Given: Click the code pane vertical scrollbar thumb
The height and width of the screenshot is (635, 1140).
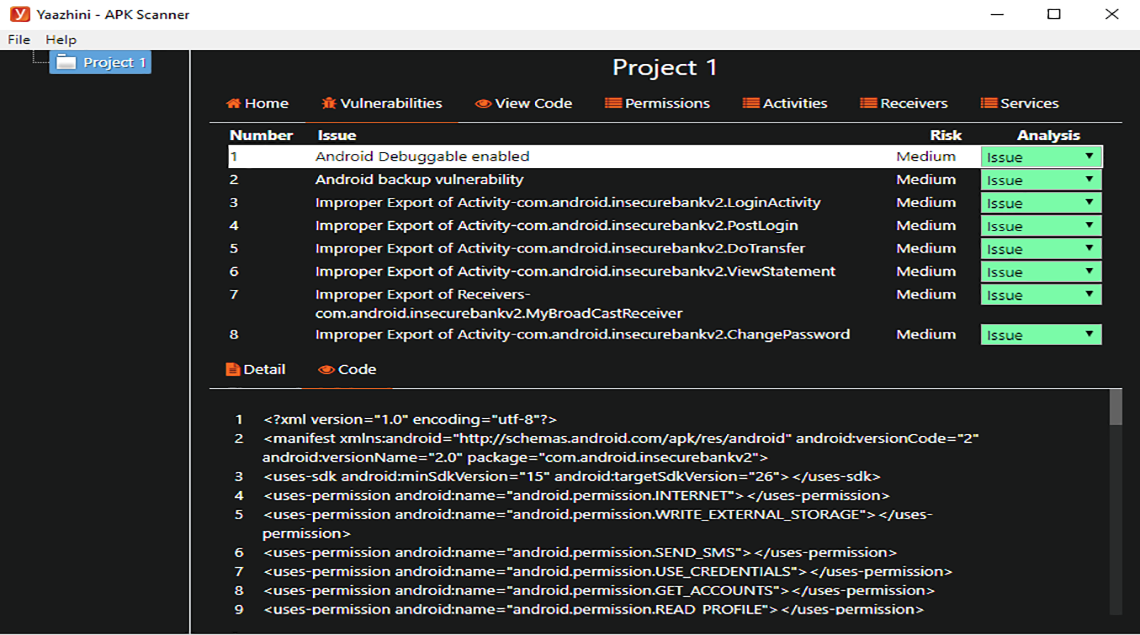Looking at the screenshot, I should tap(1116, 407).
